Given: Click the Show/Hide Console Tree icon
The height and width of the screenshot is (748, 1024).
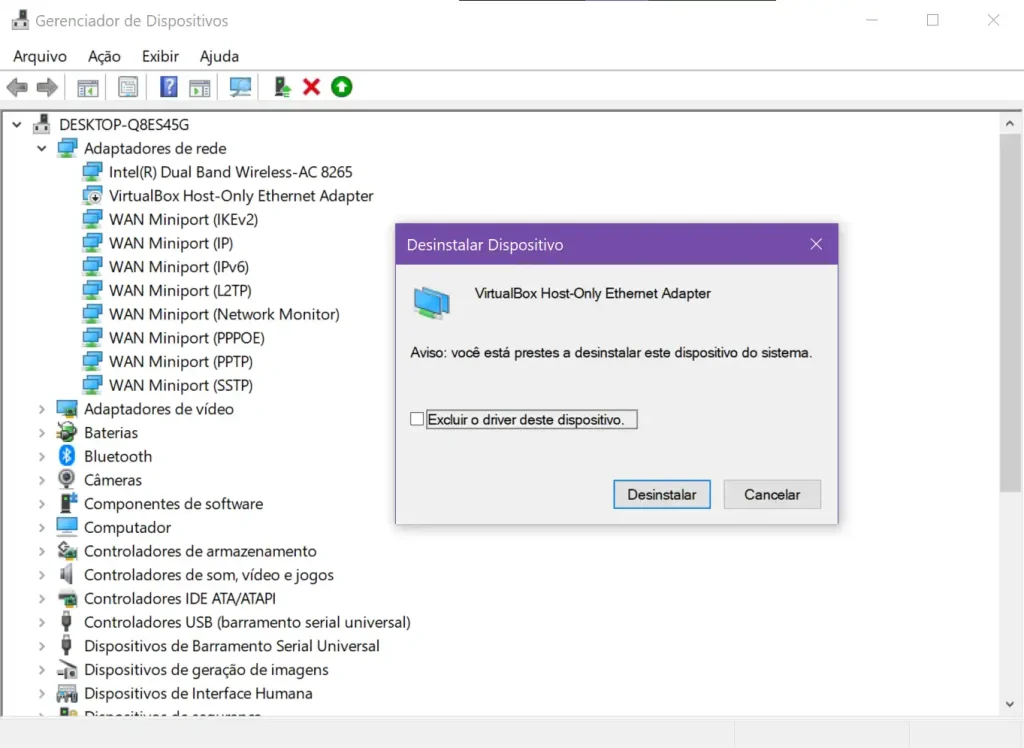Looking at the screenshot, I should [x=86, y=87].
